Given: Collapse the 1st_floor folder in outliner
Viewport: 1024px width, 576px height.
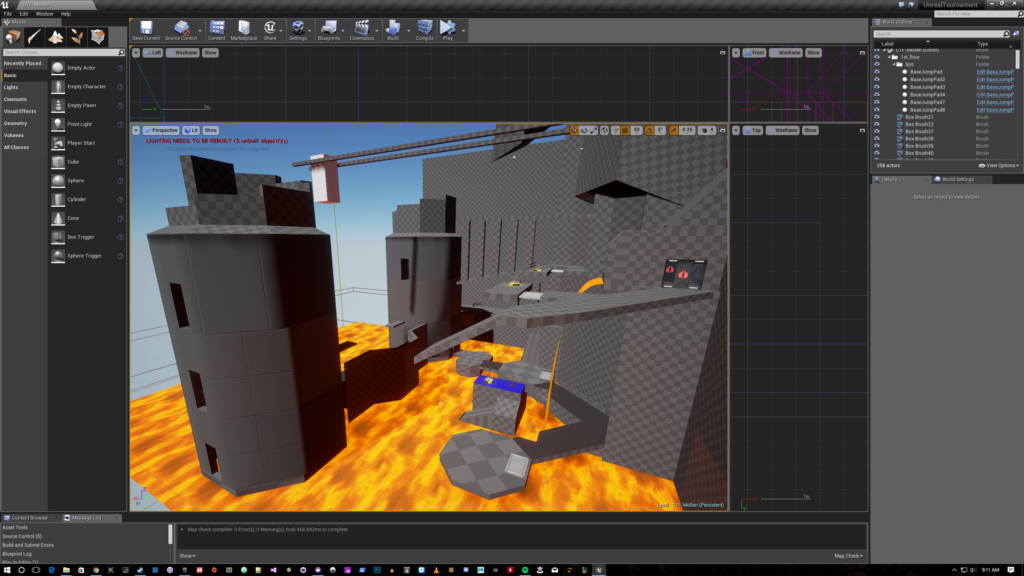Looking at the screenshot, I should (x=889, y=57).
